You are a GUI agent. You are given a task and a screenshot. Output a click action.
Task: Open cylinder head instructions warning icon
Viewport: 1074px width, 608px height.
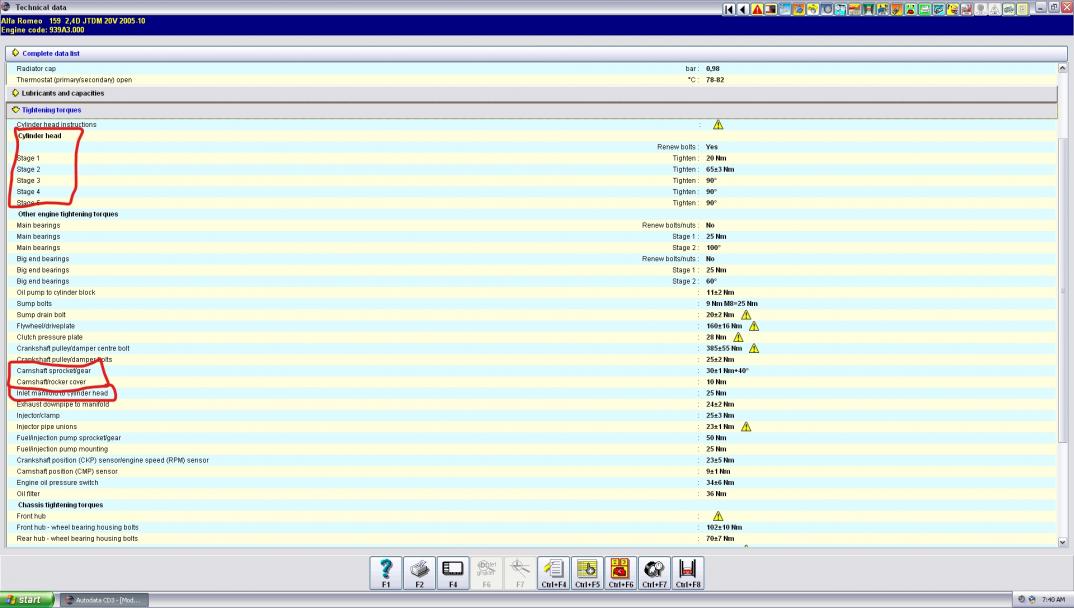tap(718, 125)
